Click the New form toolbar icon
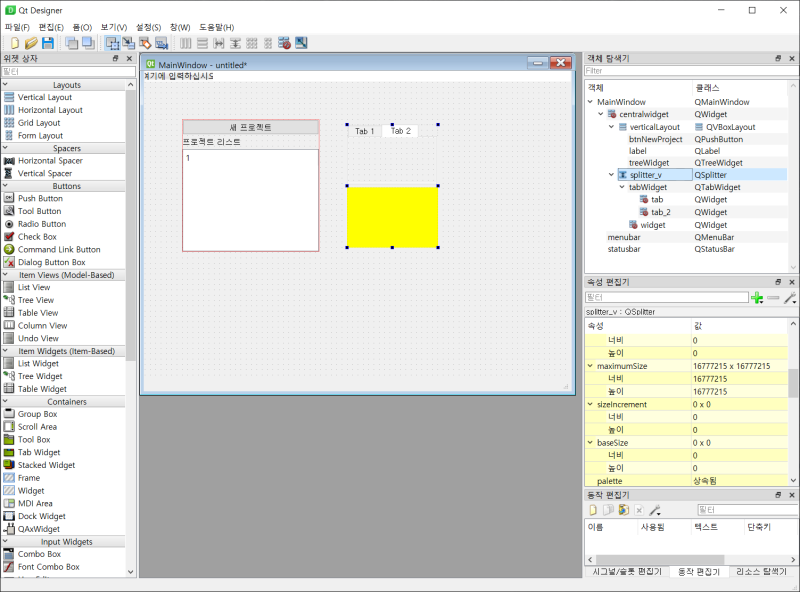This screenshot has width=800, height=592. coord(15,43)
